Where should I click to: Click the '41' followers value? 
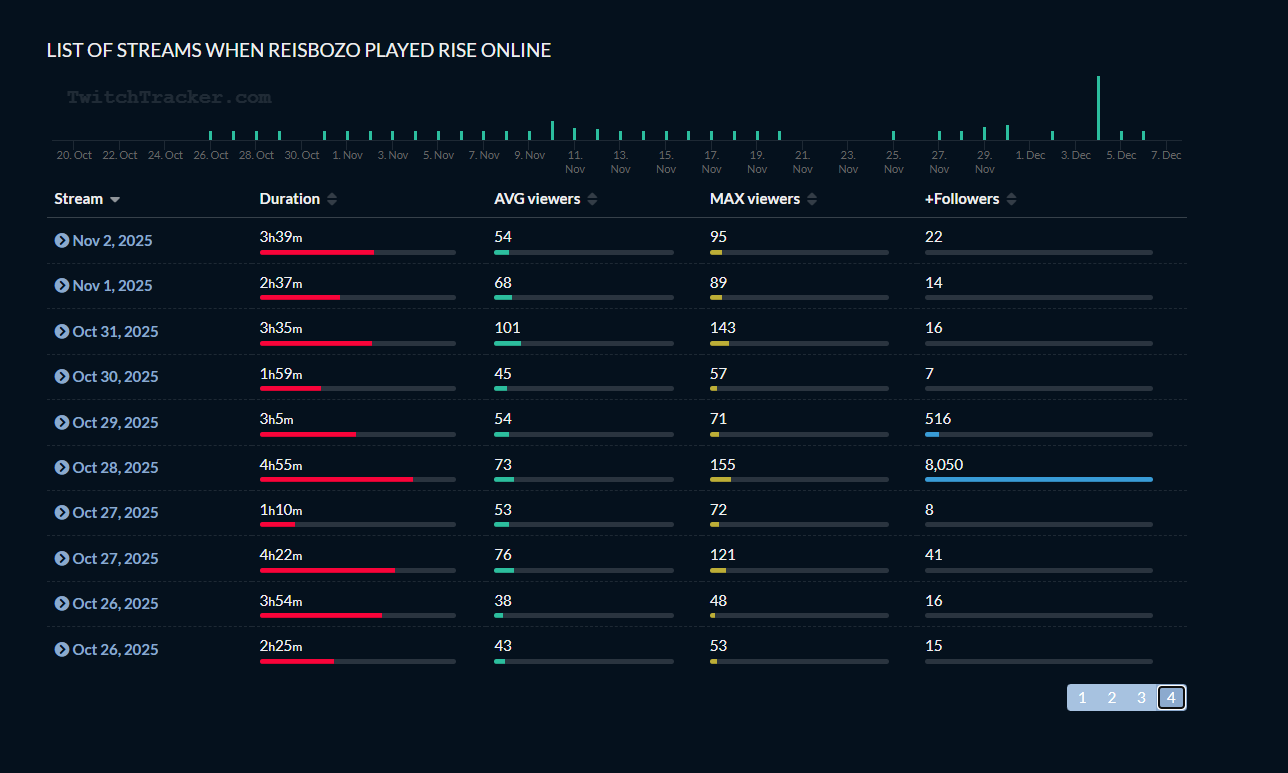[934, 555]
